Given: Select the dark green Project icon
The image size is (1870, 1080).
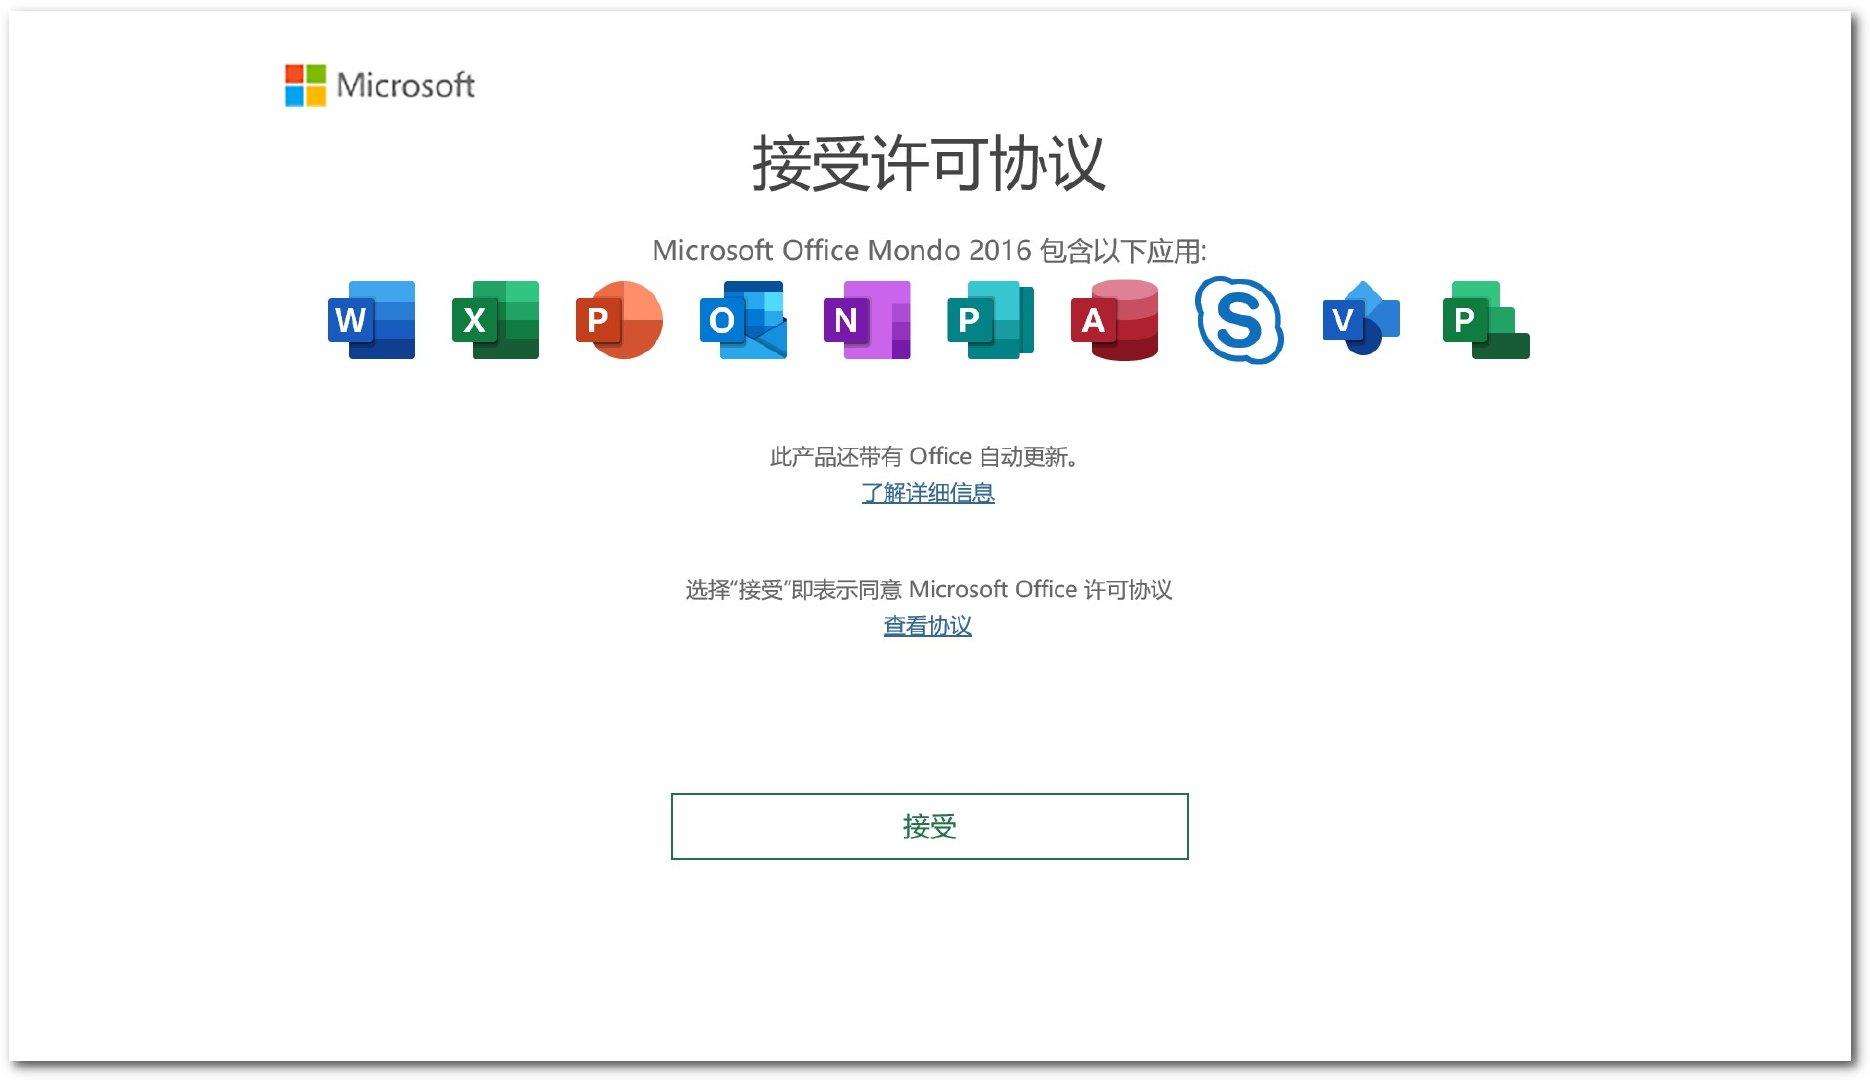Looking at the screenshot, I should (x=1485, y=320).
